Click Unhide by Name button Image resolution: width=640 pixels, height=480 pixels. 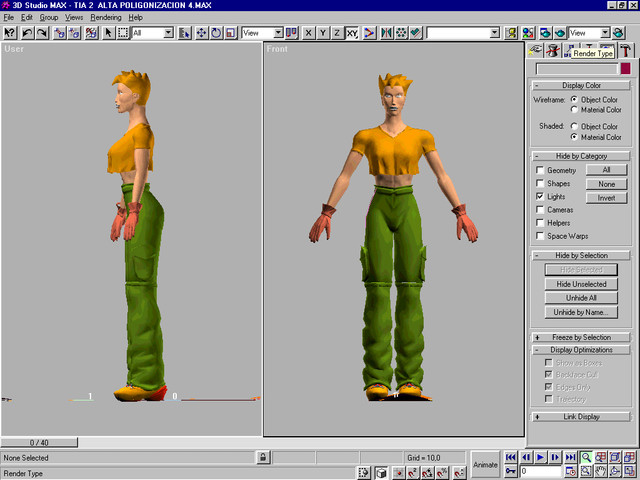point(581,312)
